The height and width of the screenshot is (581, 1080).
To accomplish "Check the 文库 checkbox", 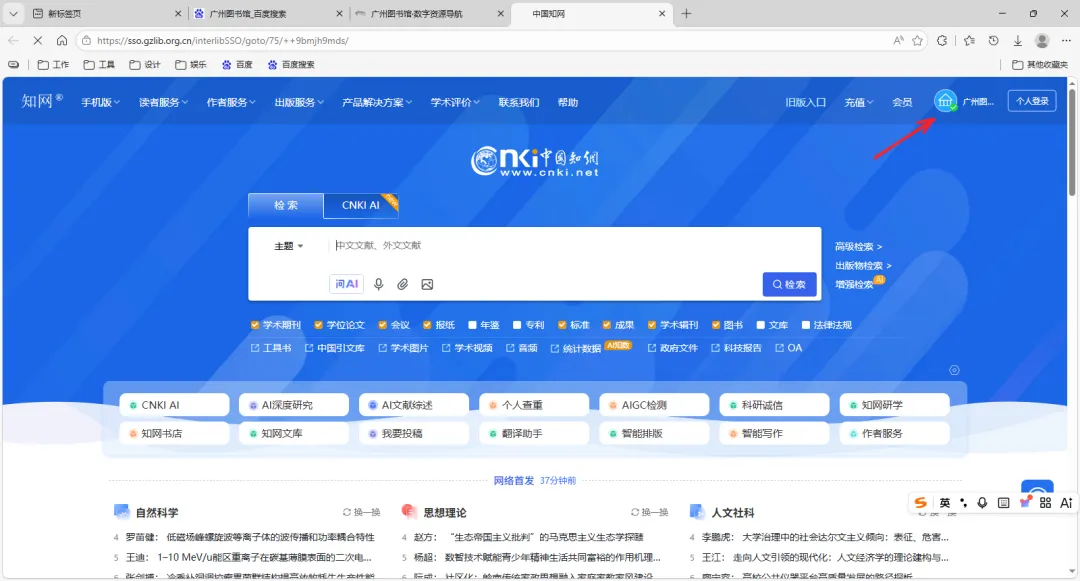I will click(760, 325).
